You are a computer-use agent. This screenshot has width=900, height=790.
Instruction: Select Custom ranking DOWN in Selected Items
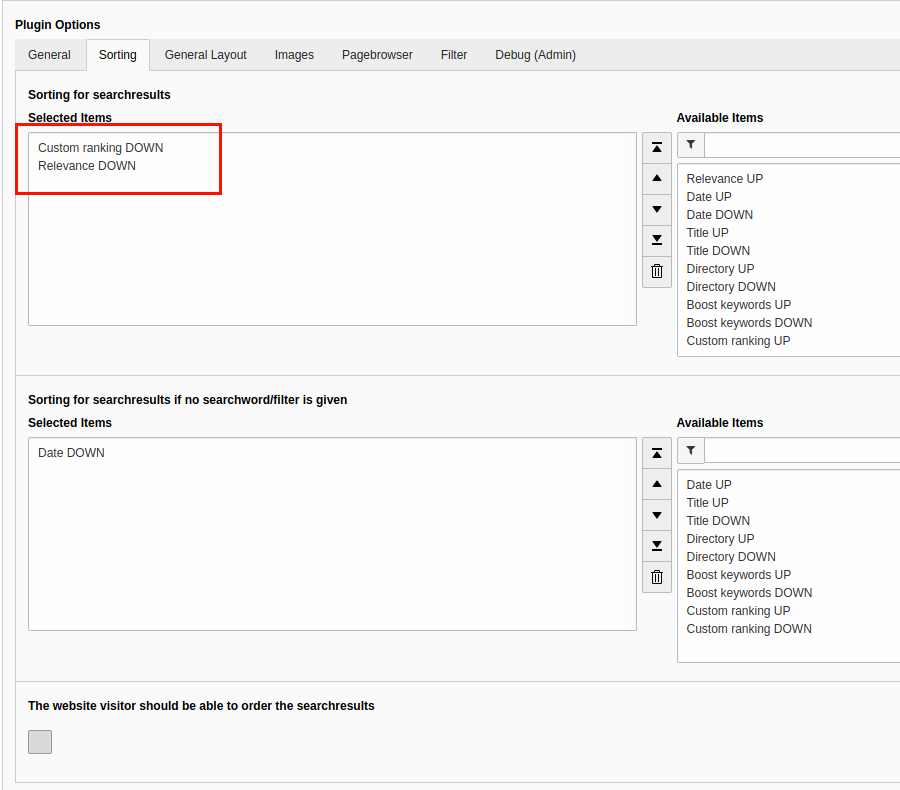[100, 148]
